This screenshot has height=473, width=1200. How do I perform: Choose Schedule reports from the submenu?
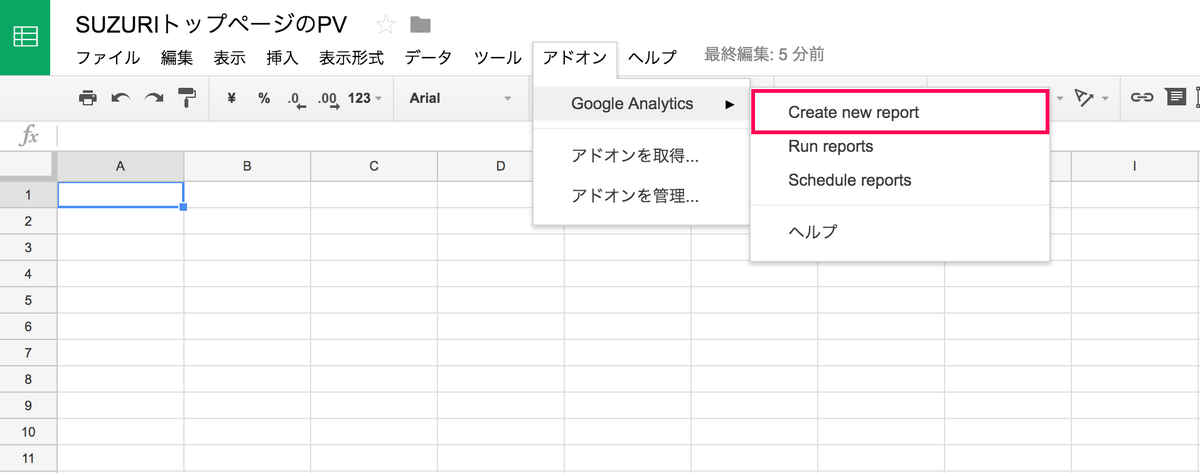click(x=849, y=181)
